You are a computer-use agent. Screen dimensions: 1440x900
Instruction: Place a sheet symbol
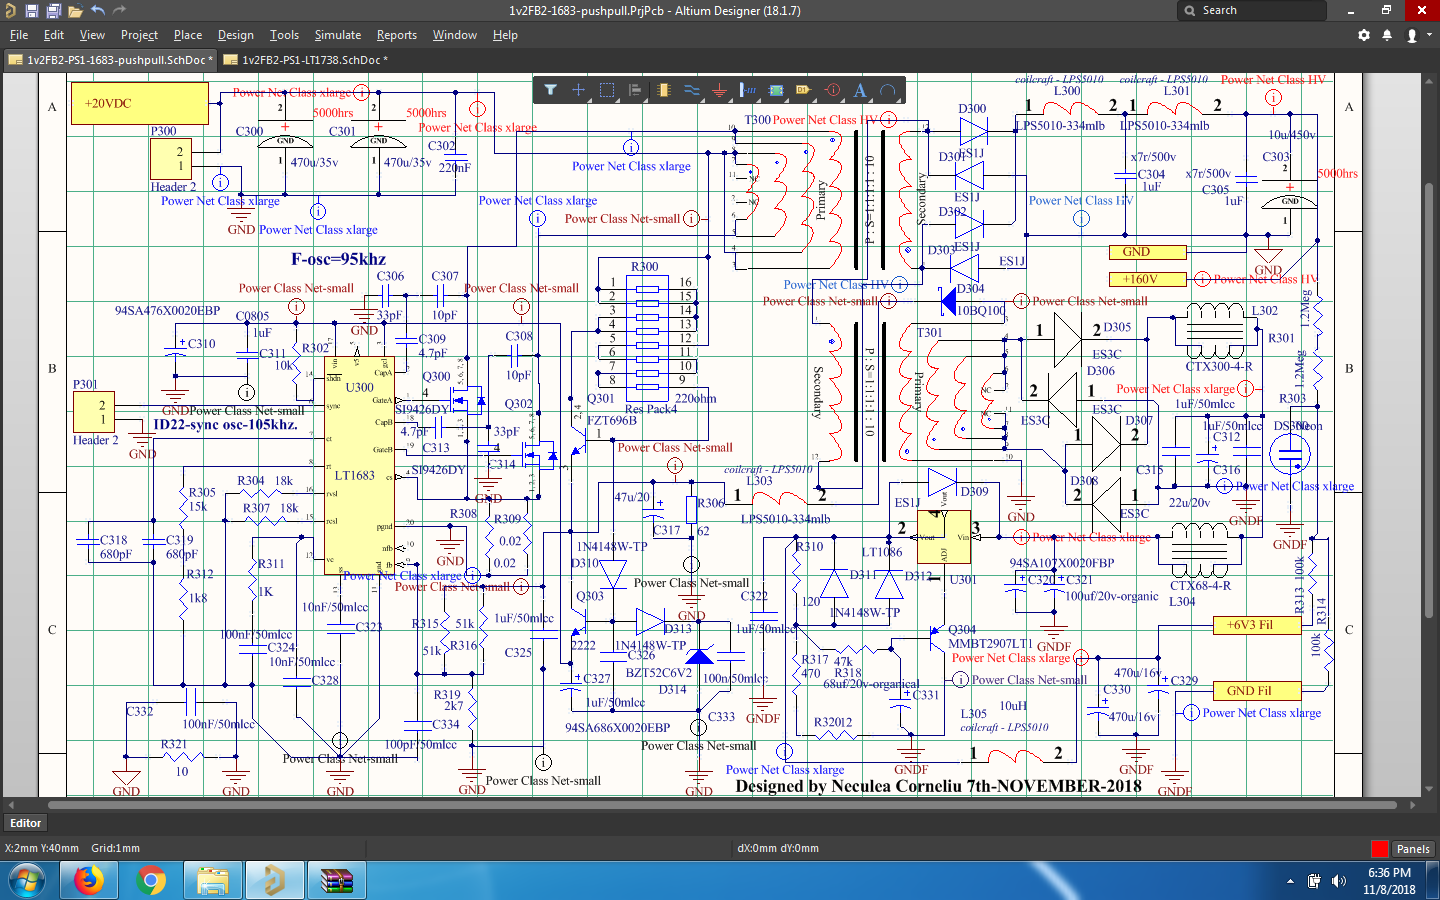775,90
